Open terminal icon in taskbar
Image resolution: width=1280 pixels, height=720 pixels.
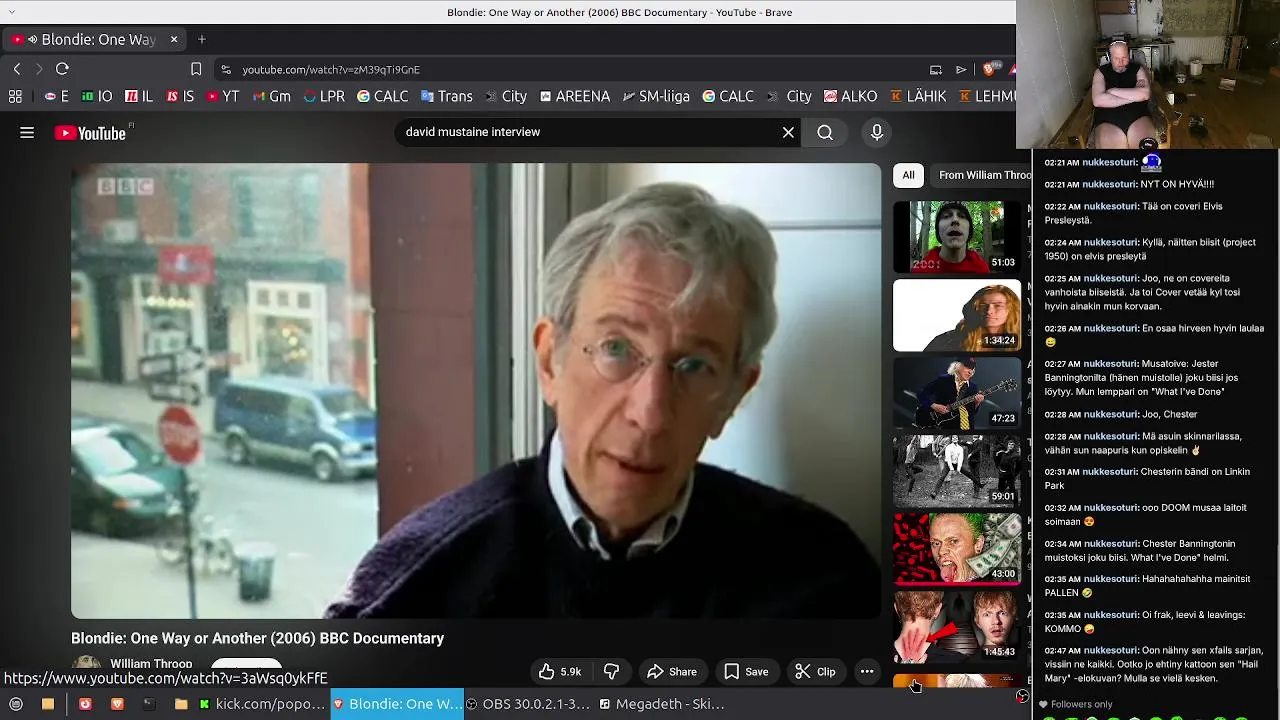pyautogui.click(x=149, y=704)
